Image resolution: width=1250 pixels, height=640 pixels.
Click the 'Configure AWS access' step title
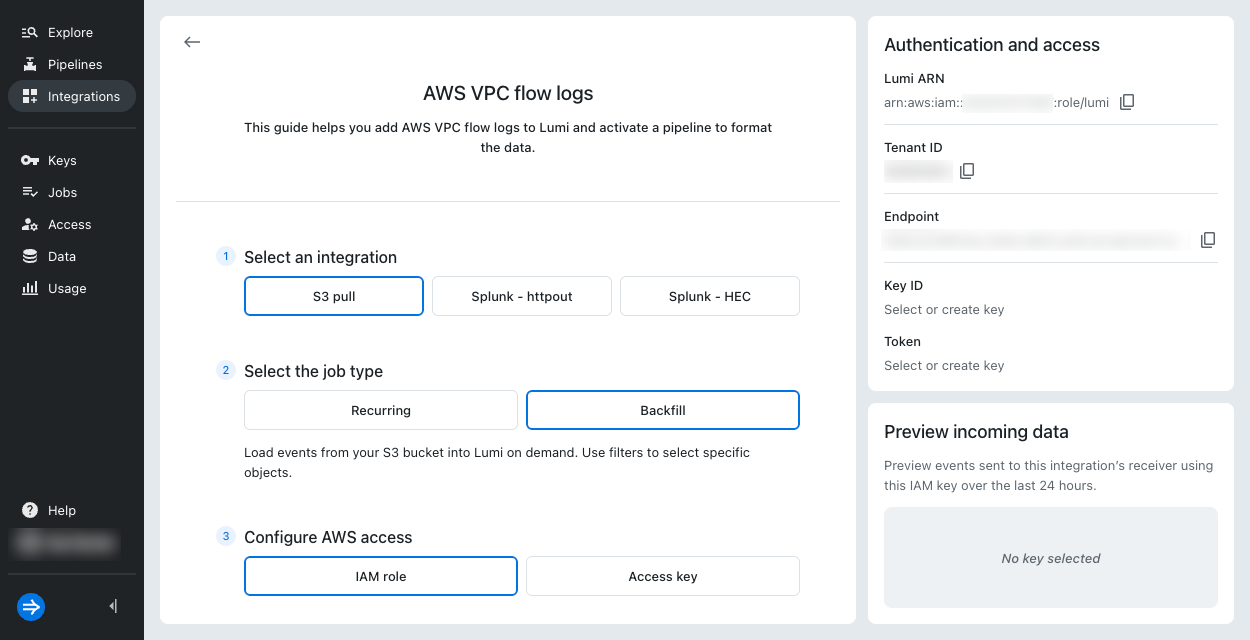[x=328, y=537]
